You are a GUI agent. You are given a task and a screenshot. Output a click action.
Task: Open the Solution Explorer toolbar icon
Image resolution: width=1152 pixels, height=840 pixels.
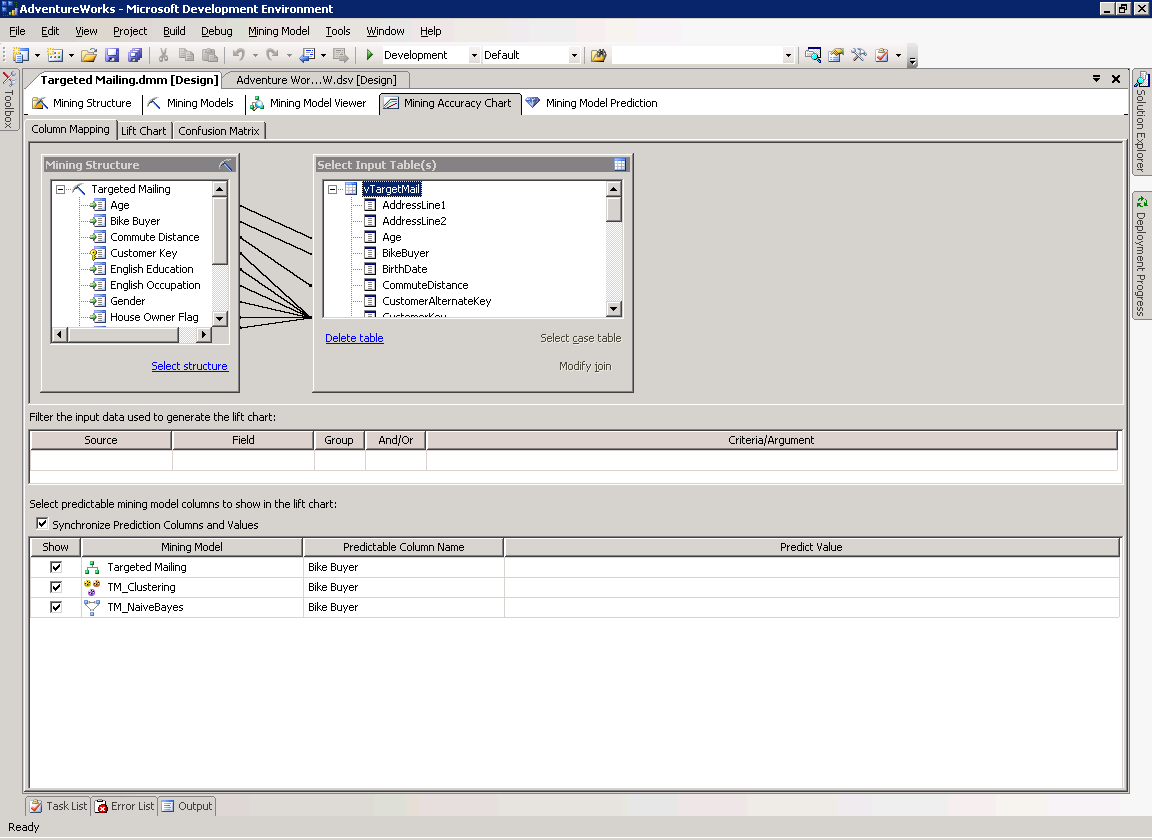(x=813, y=55)
